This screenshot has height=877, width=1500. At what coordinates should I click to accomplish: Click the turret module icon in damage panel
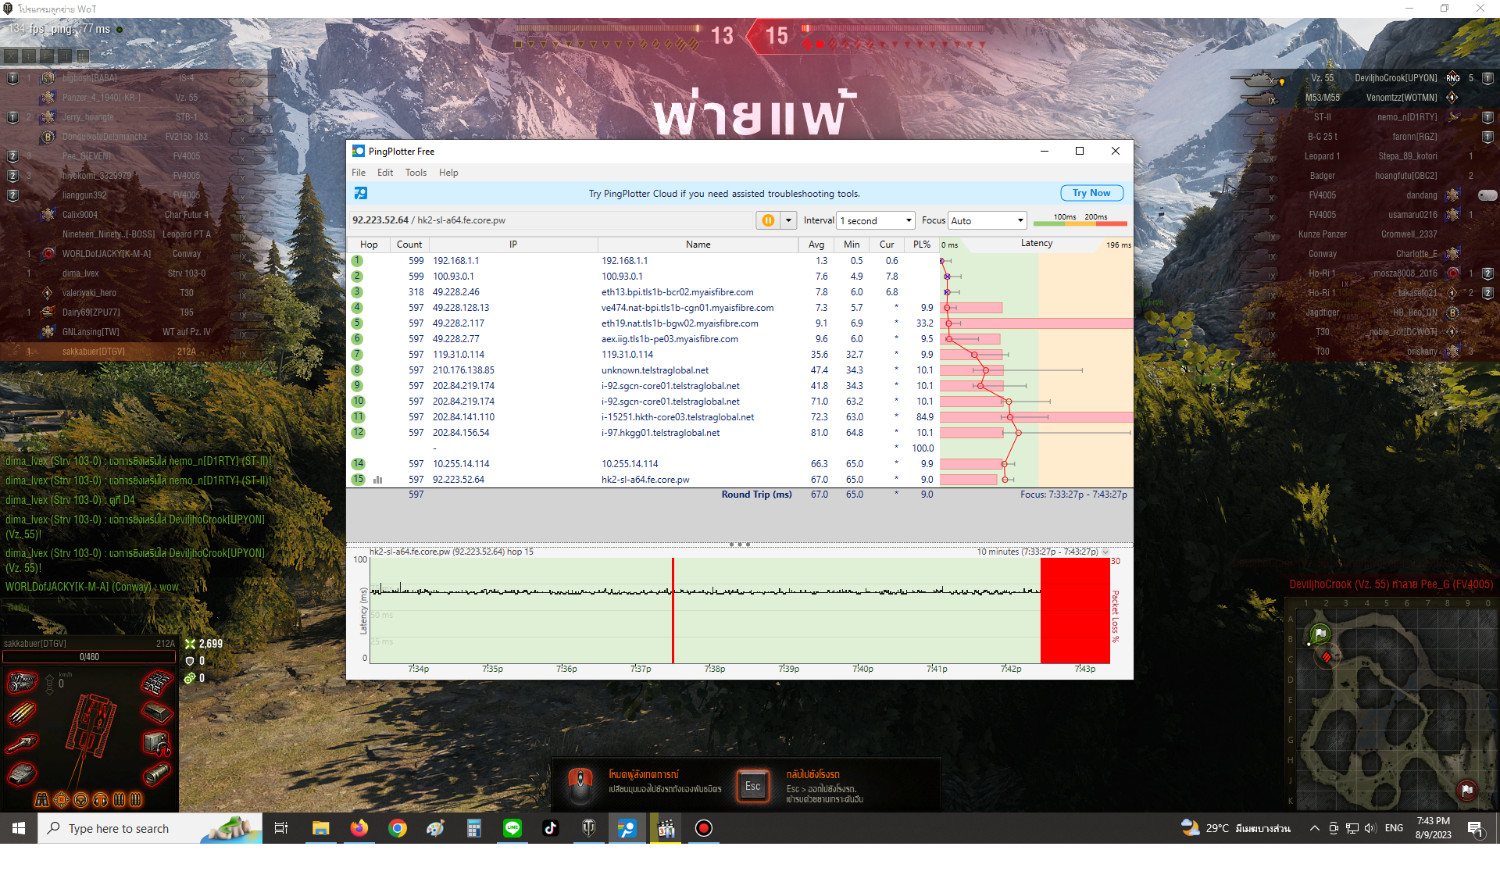point(21,774)
